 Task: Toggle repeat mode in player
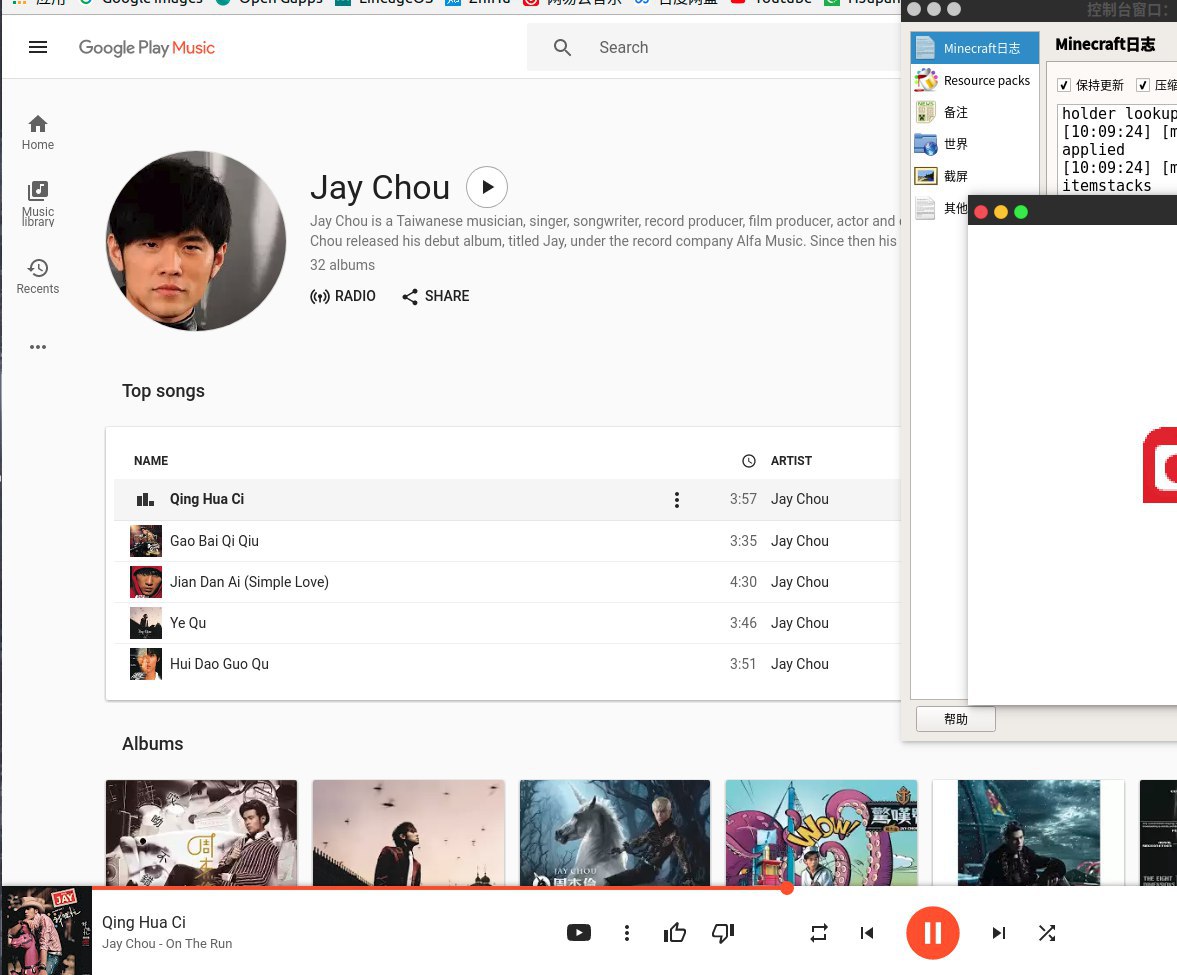click(819, 933)
